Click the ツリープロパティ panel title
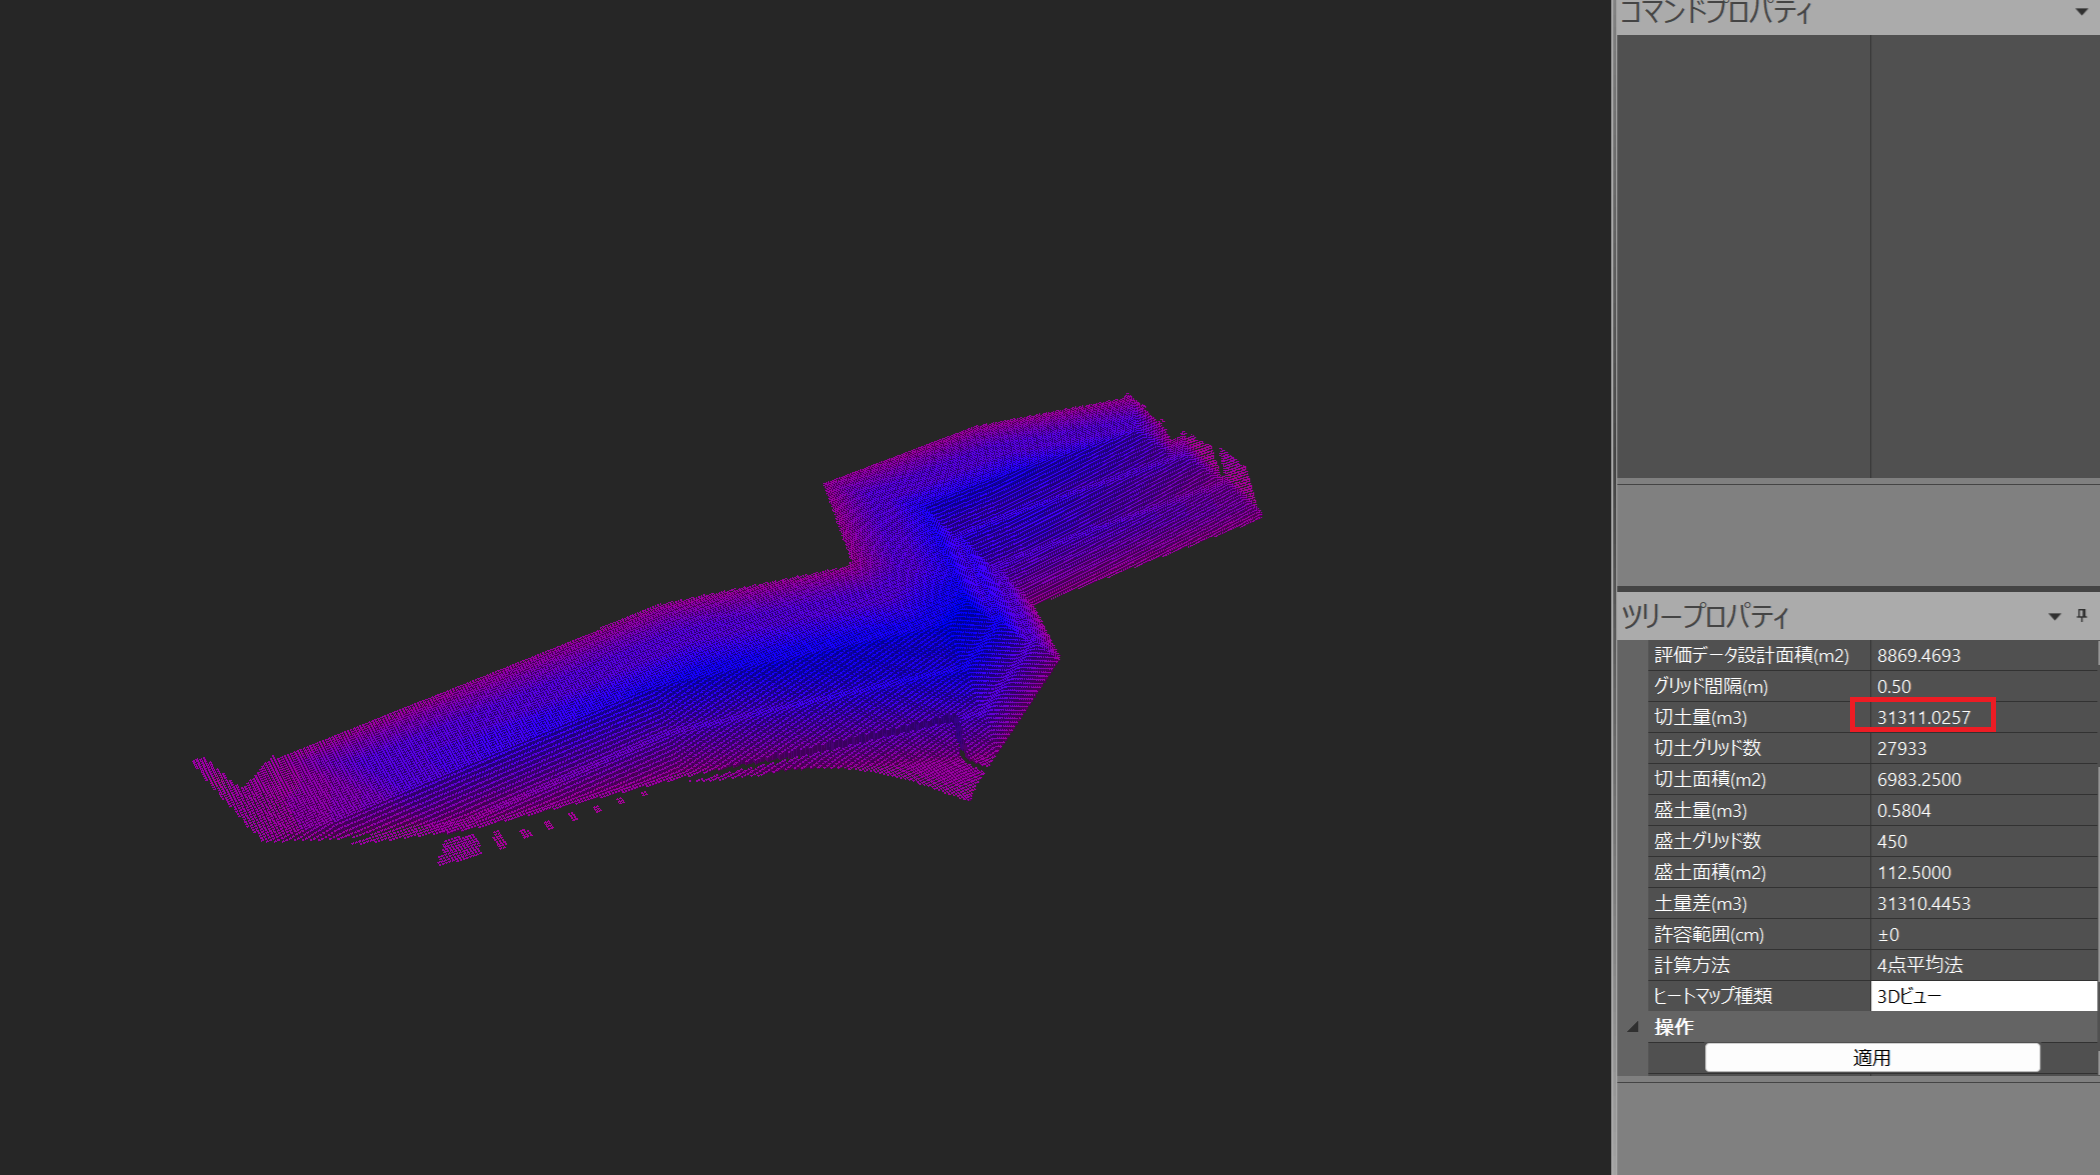Image resolution: width=2100 pixels, height=1175 pixels. pyautogui.click(x=1704, y=616)
